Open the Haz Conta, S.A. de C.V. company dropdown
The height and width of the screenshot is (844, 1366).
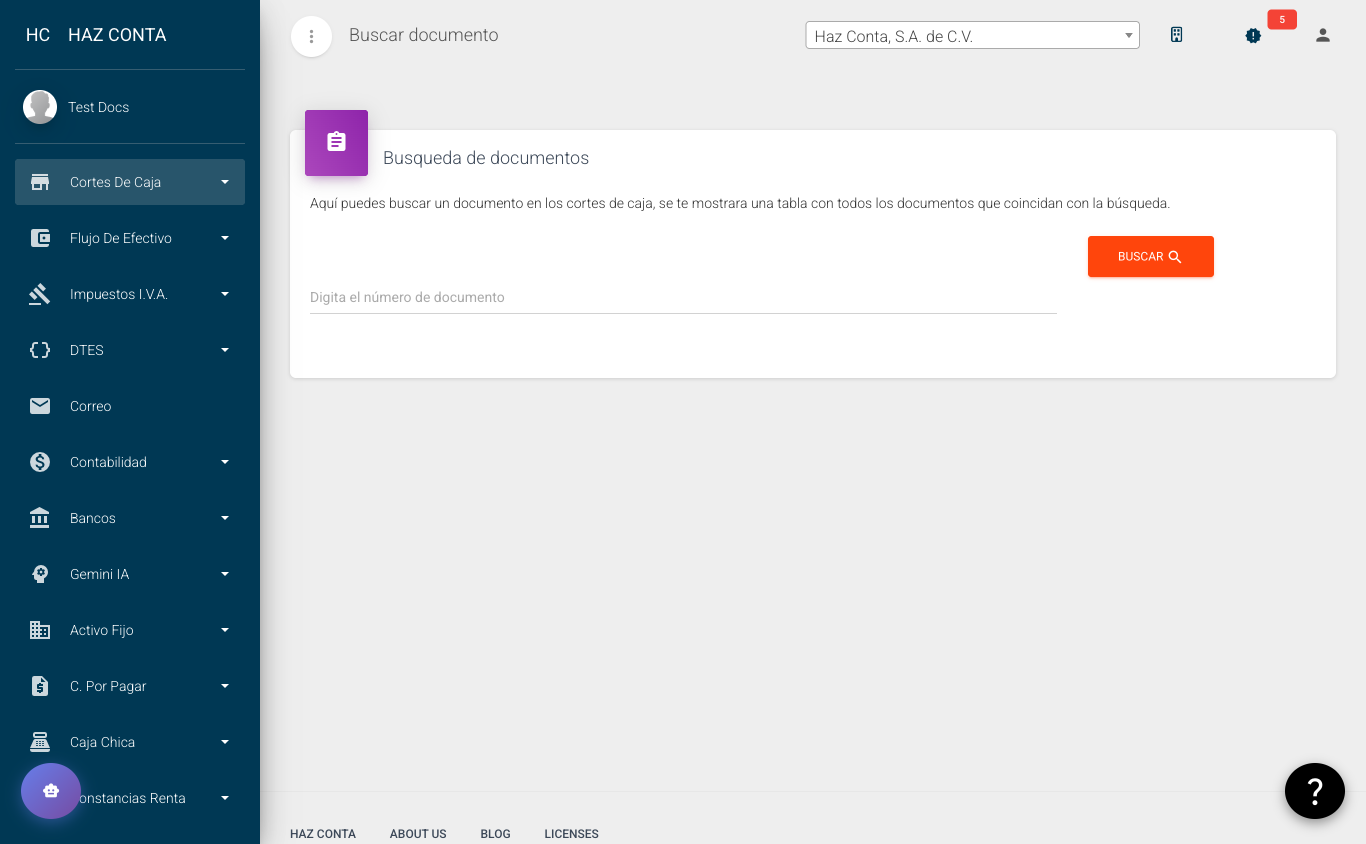click(971, 36)
